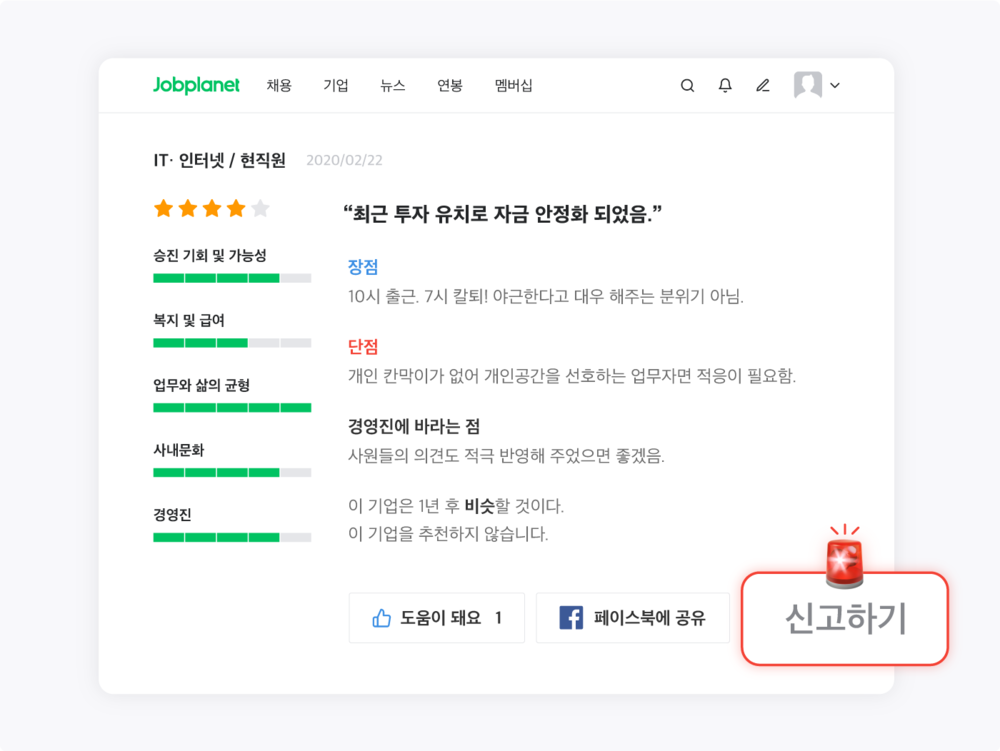Click the thumbs-up helpful icon
The width and height of the screenshot is (1000, 751).
click(x=381, y=618)
